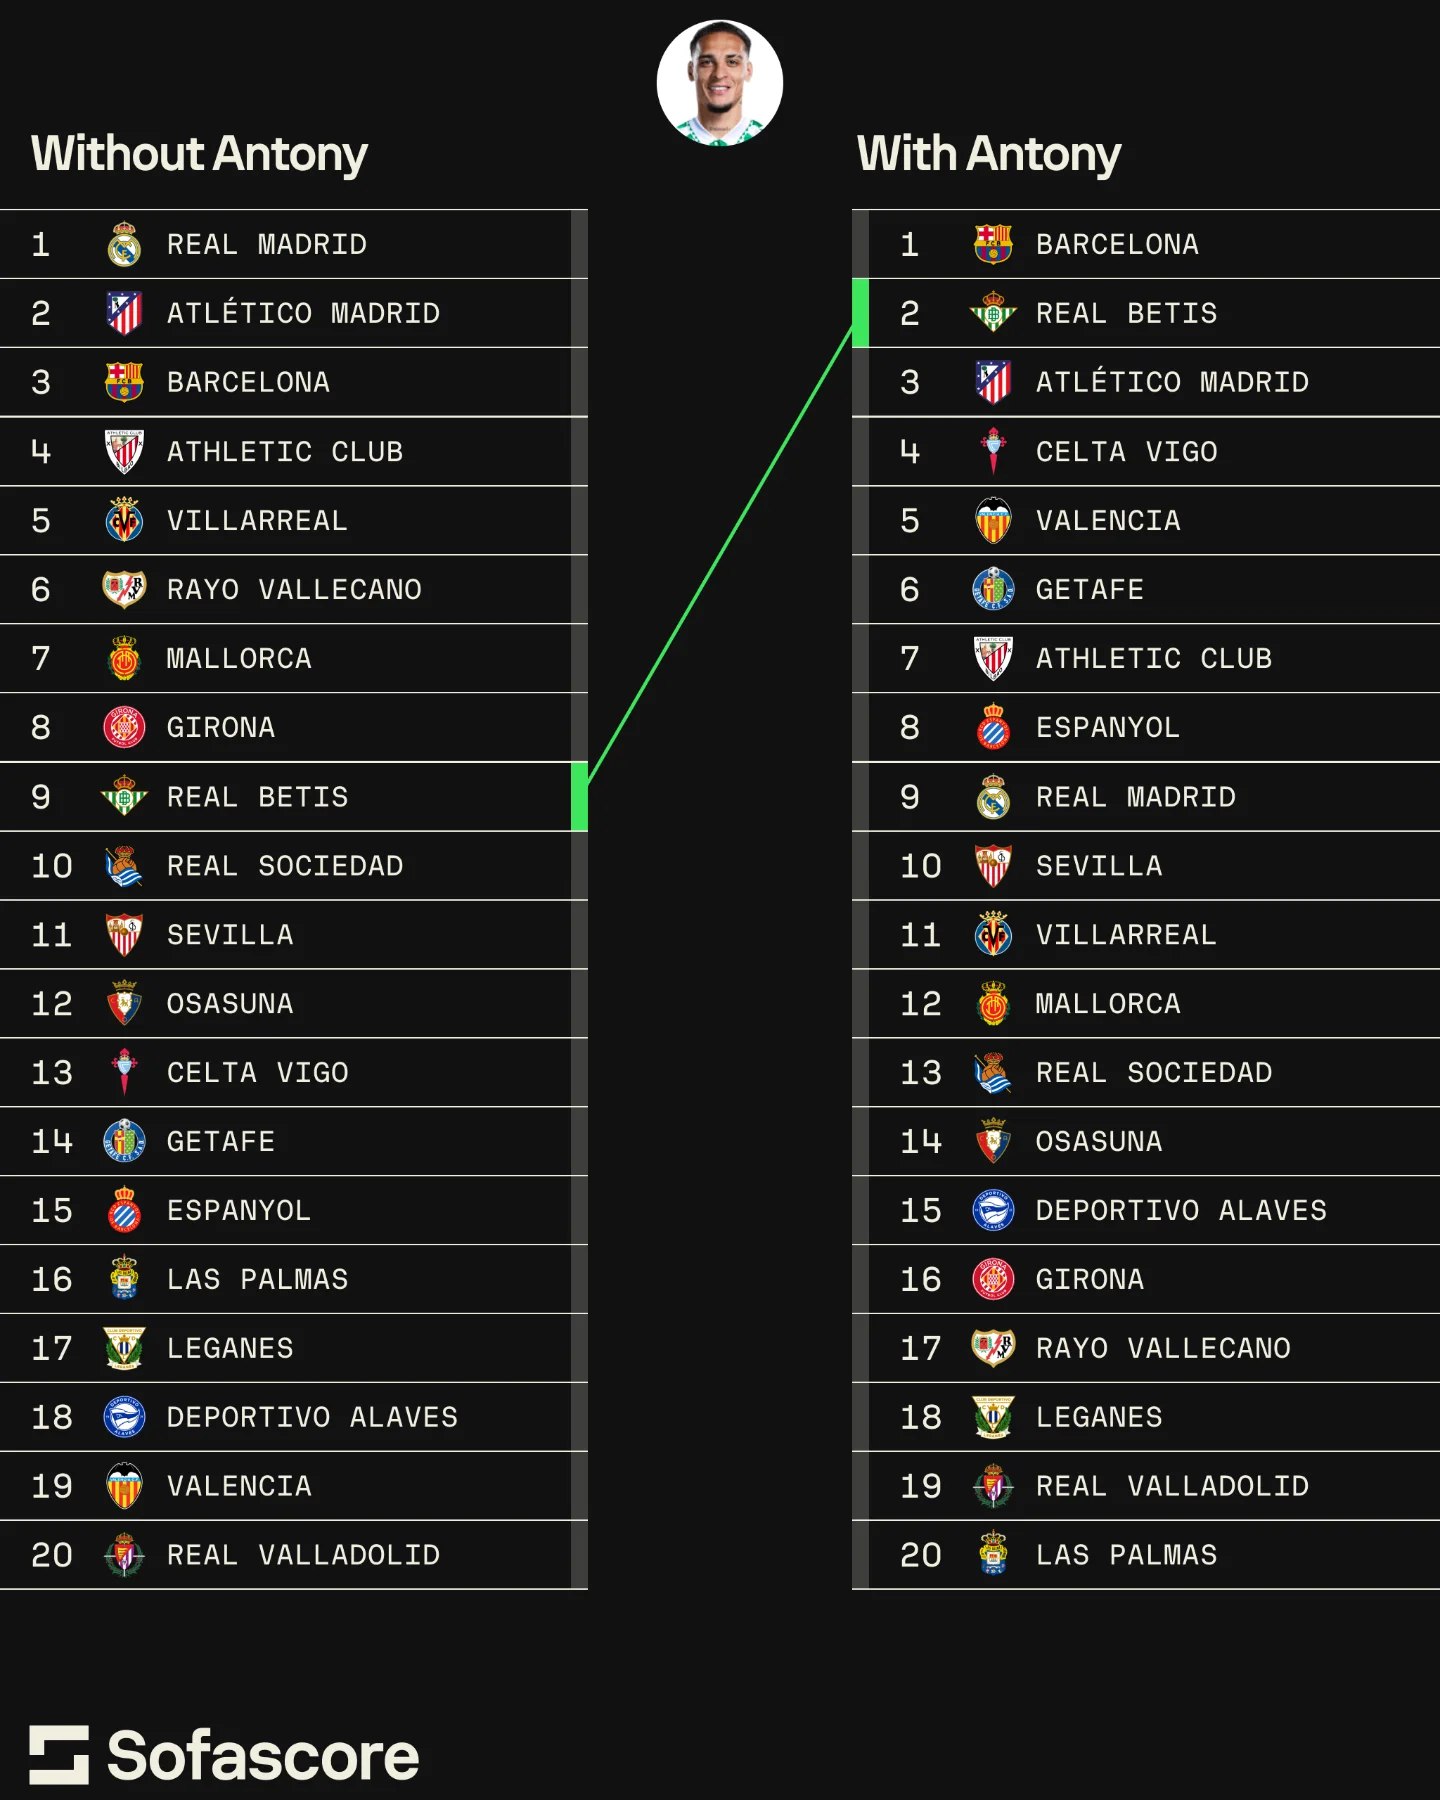Click Real Betis crest in With Antony table

pos(993,314)
